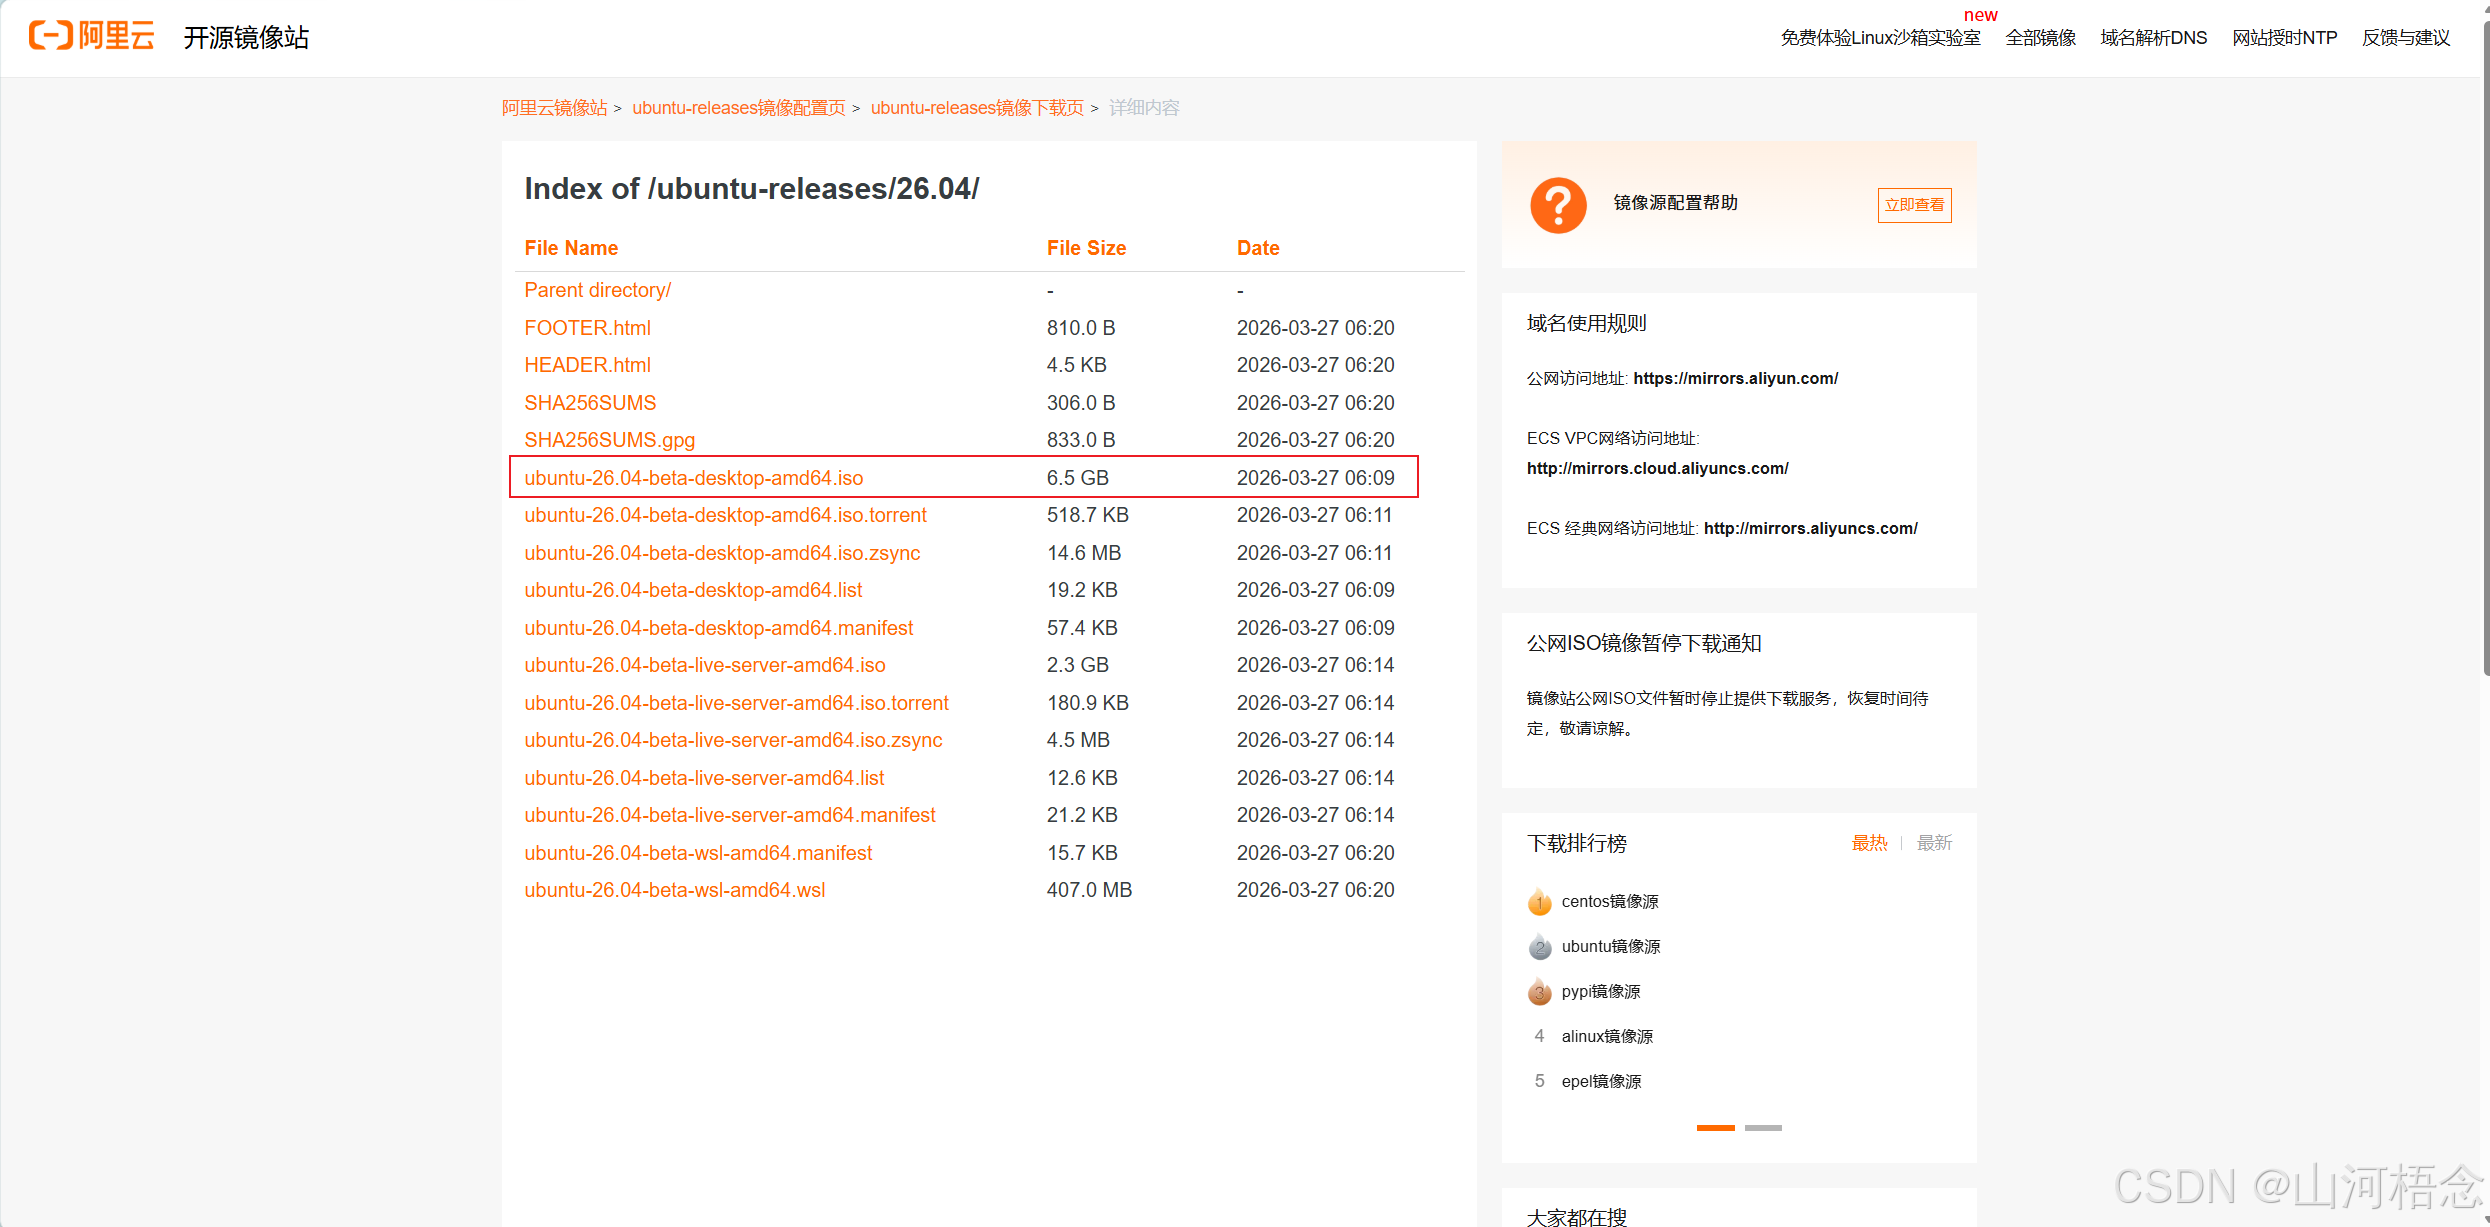Open http://mirrors.aliyuncs.com/ address link
The width and height of the screenshot is (2490, 1227).
point(1810,528)
